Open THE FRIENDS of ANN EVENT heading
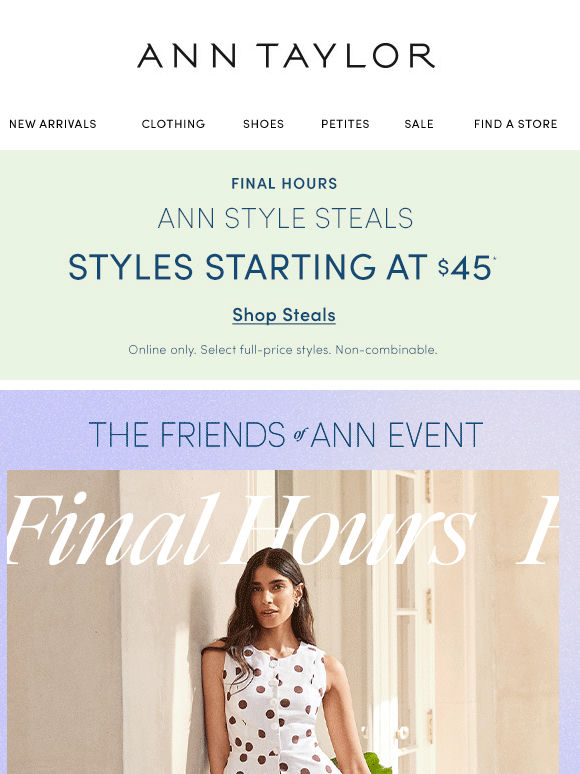 pyautogui.click(x=286, y=434)
